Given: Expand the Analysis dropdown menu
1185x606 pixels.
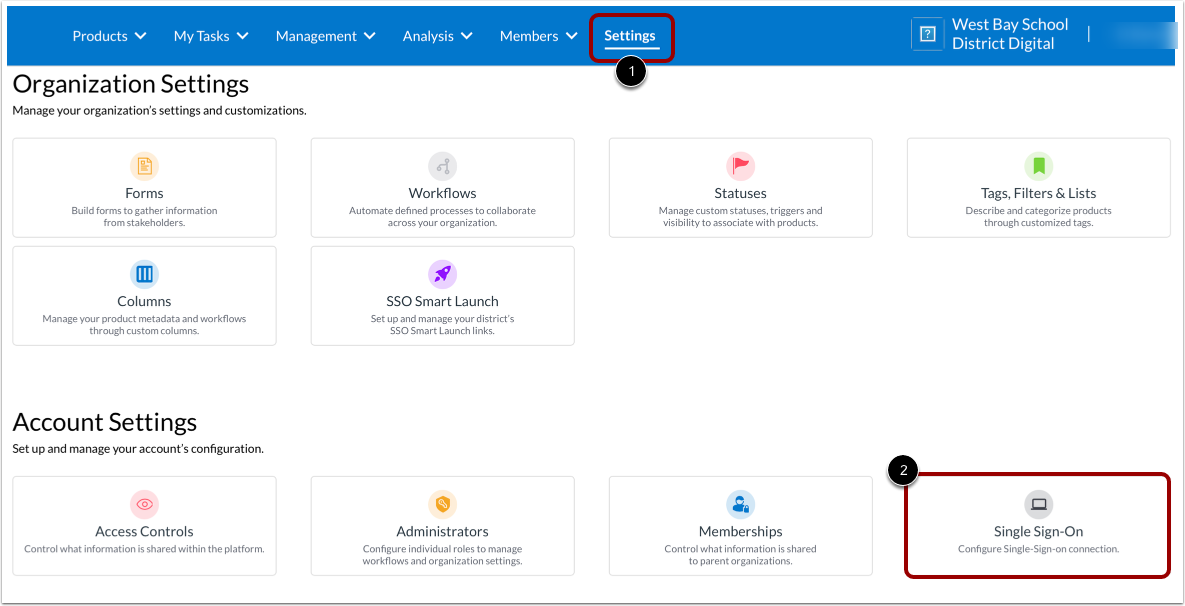Looking at the screenshot, I should 436,35.
